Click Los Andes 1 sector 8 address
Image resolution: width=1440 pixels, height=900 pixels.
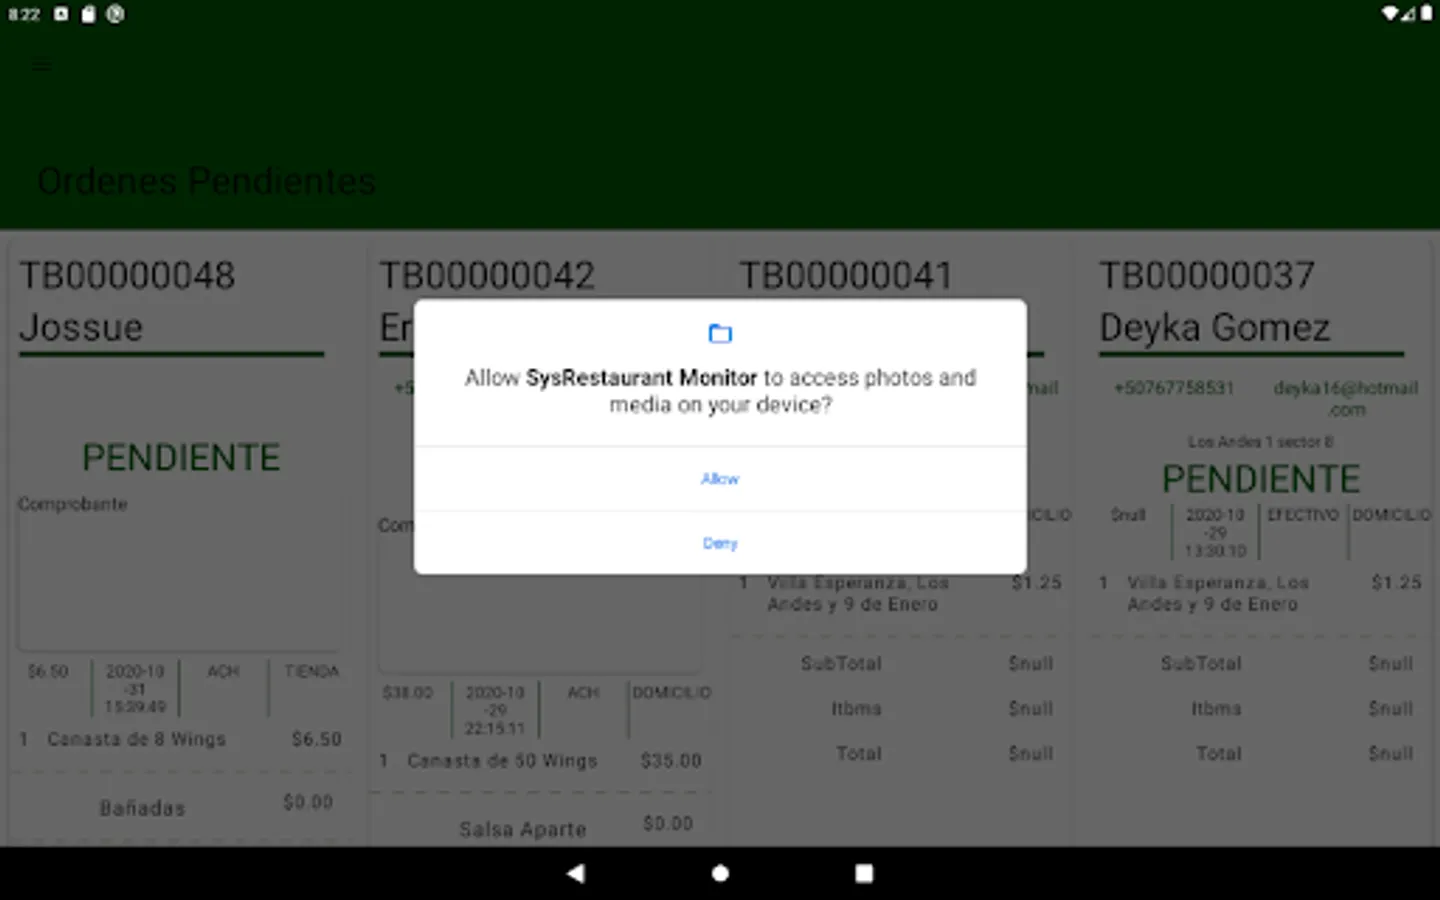pyautogui.click(x=1261, y=441)
